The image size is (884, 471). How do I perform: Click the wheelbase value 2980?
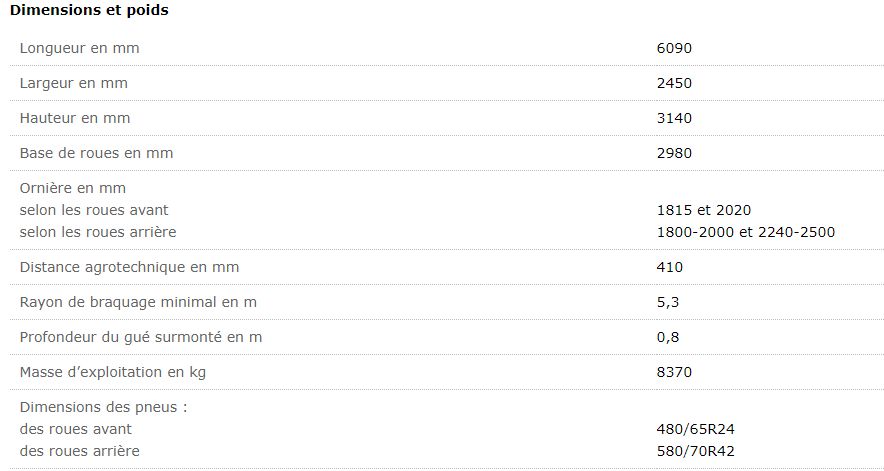pyautogui.click(x=674, y=153)
